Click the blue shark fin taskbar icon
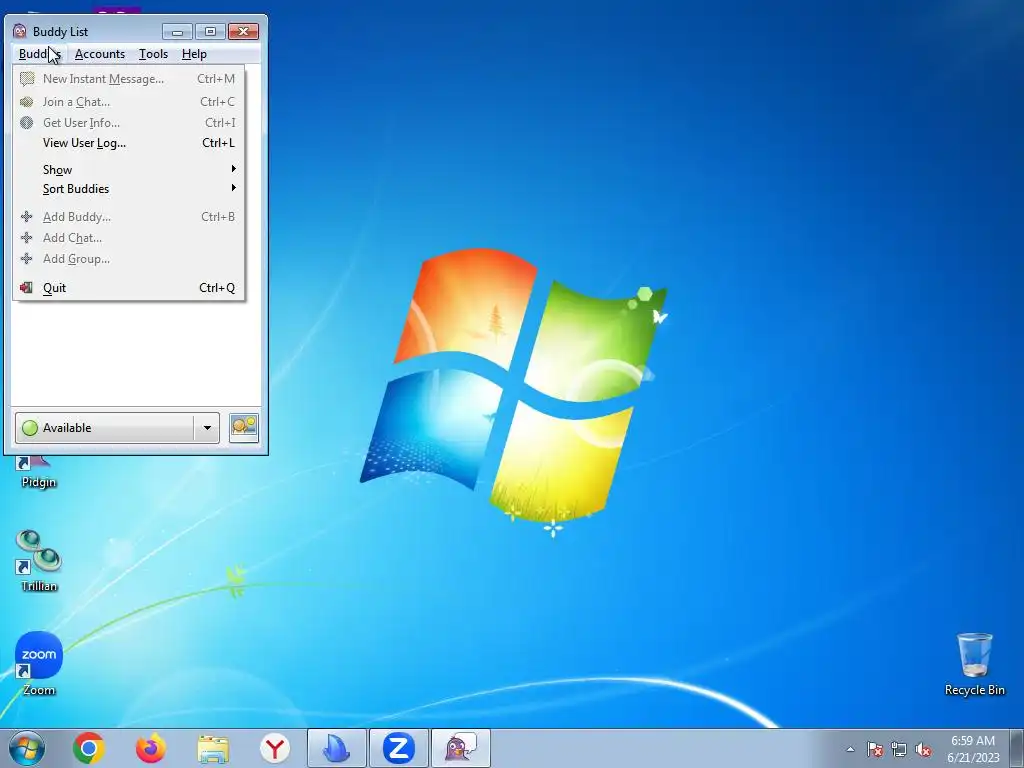The width and height of the screenshot is (1024, 768). pos(337,748)
